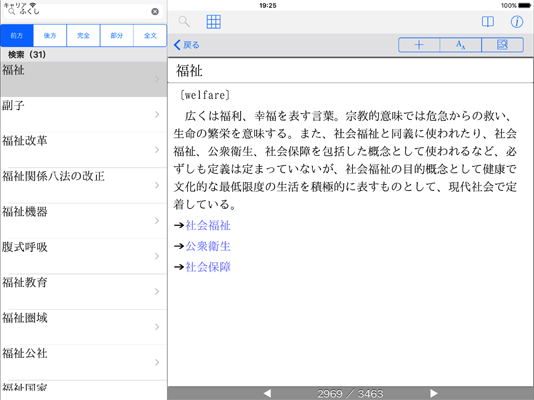Click chevron on the selected 福祉 row
Image resolution: width=534 pixels, height=400 pixels.
click(157, 79)
